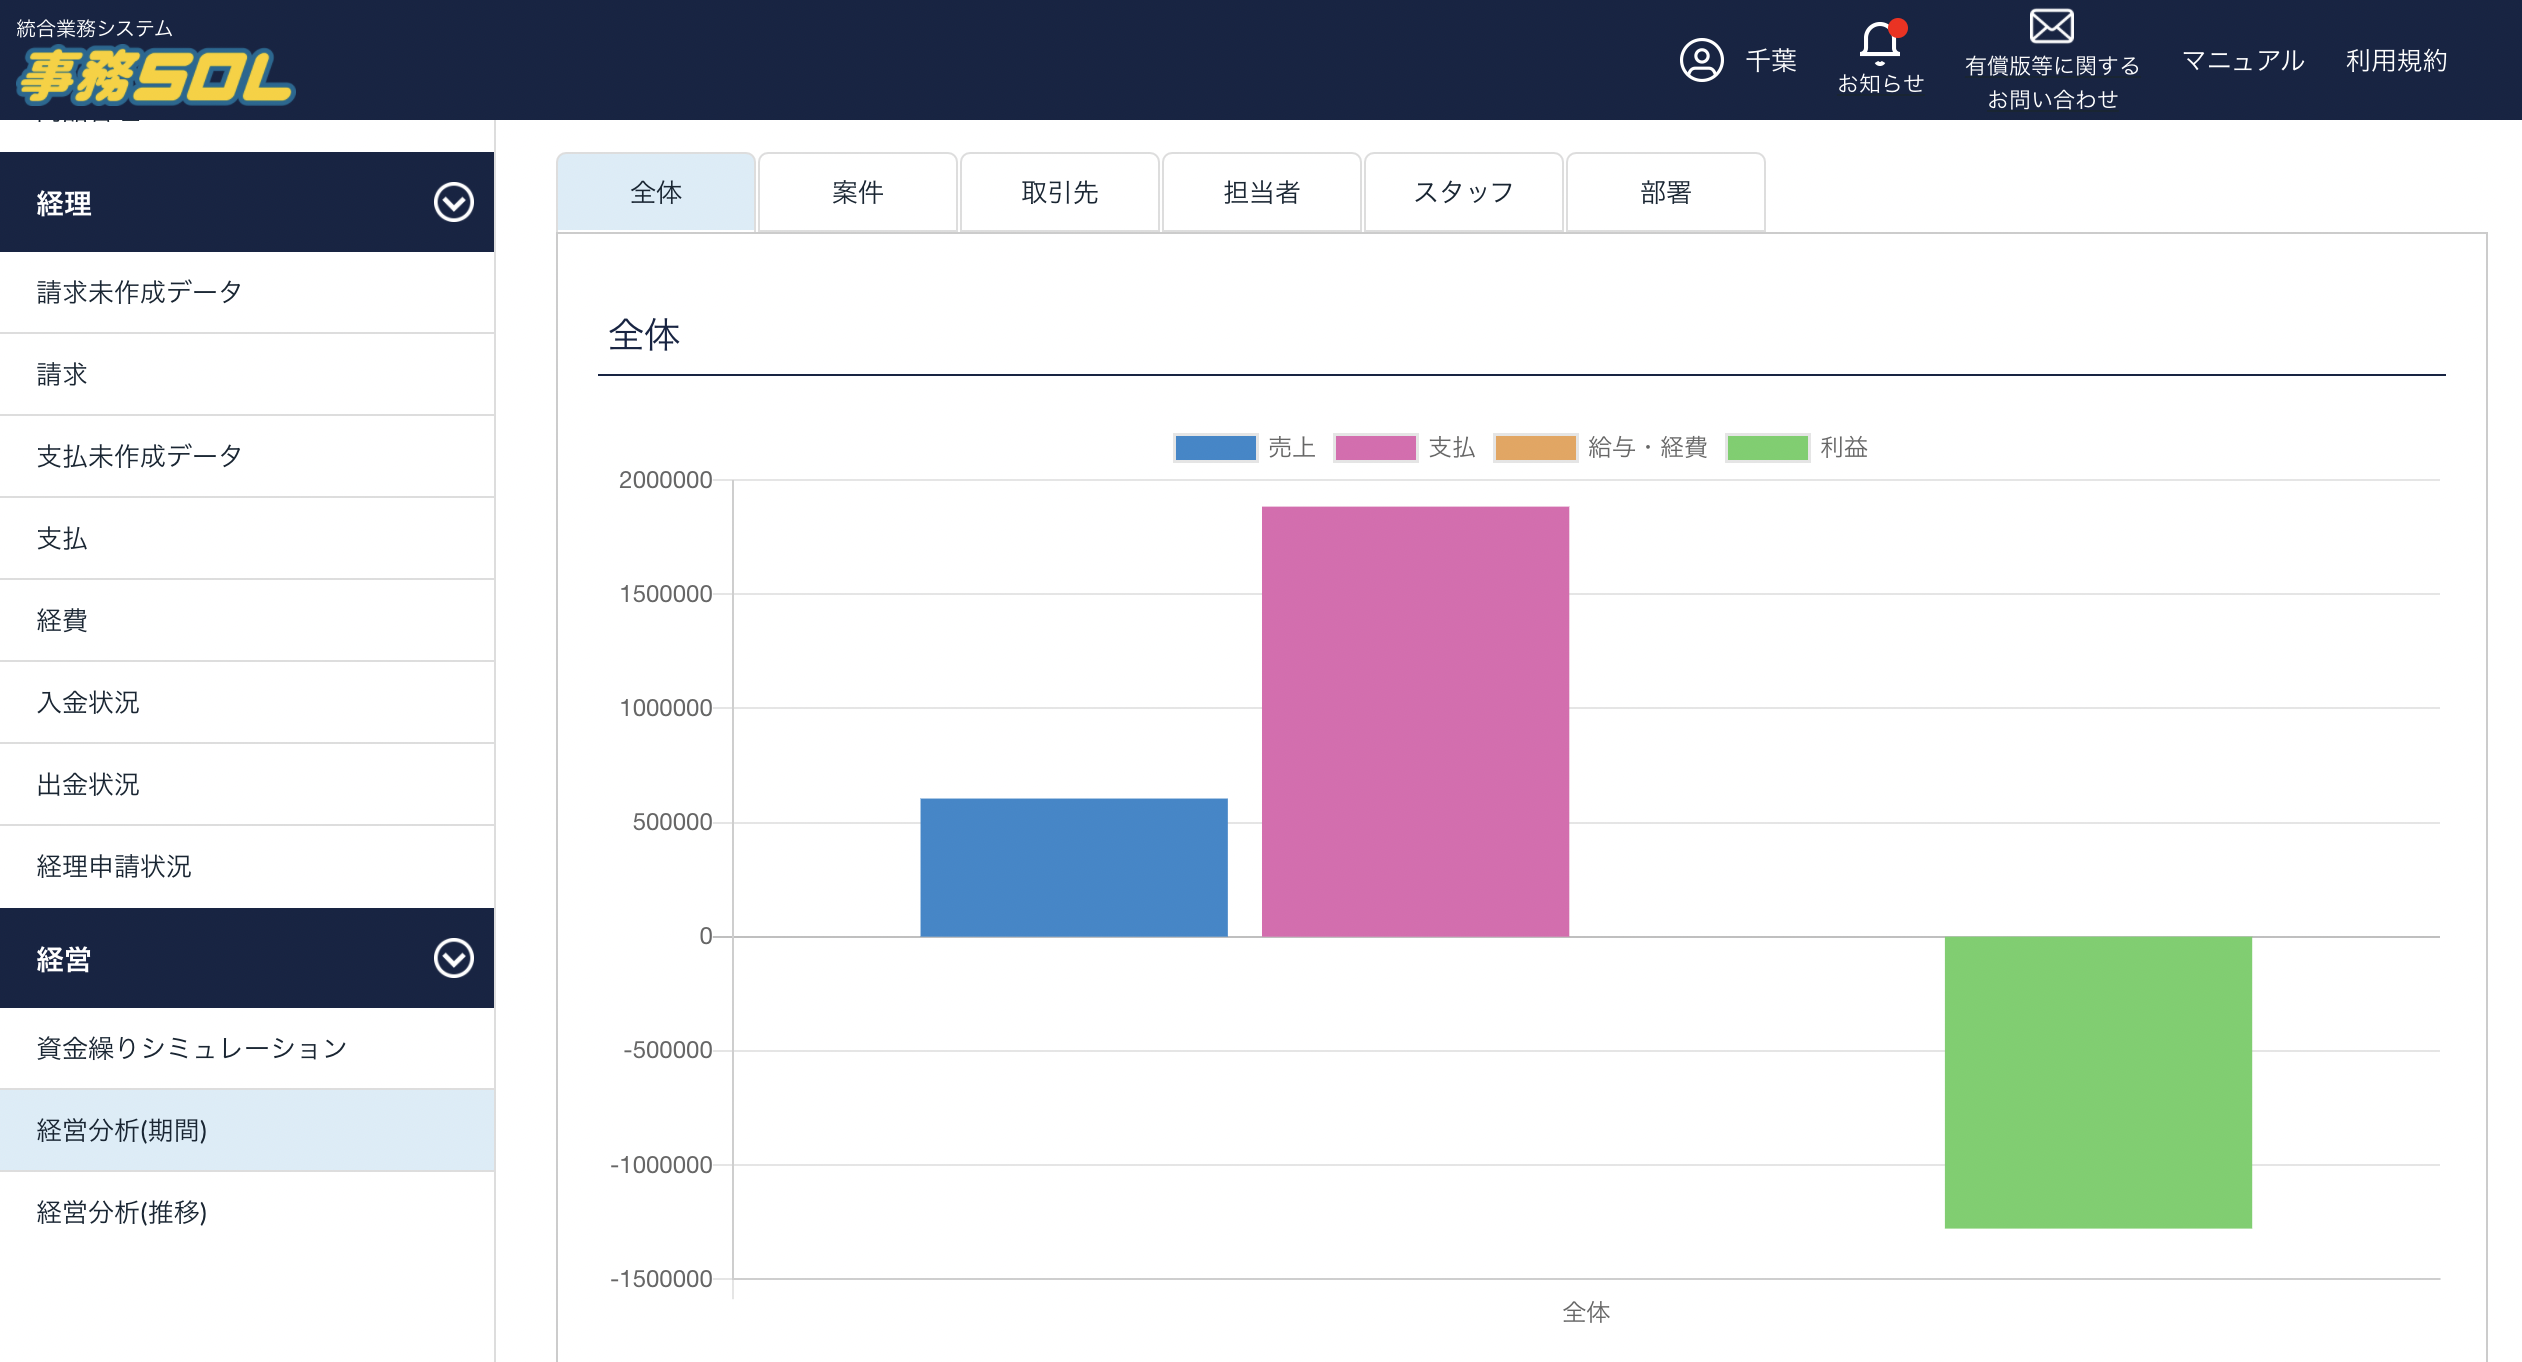Open 請求未作成データ in sidebar
The image size is (2522, 1362).
coord(140,292)
